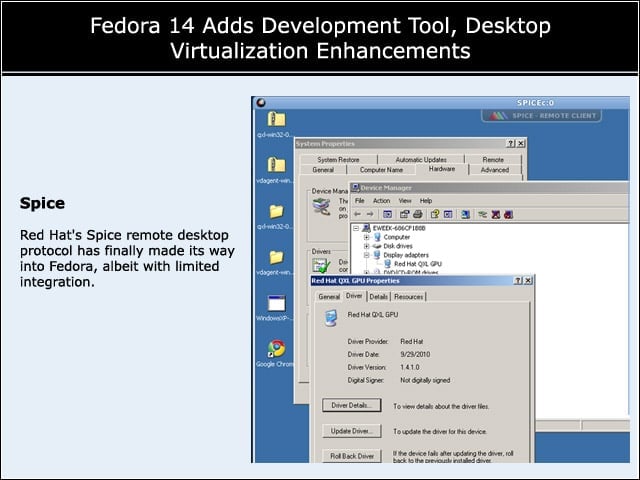Open Properties via Device Manager toolbar icon

(x=404, y=214)
